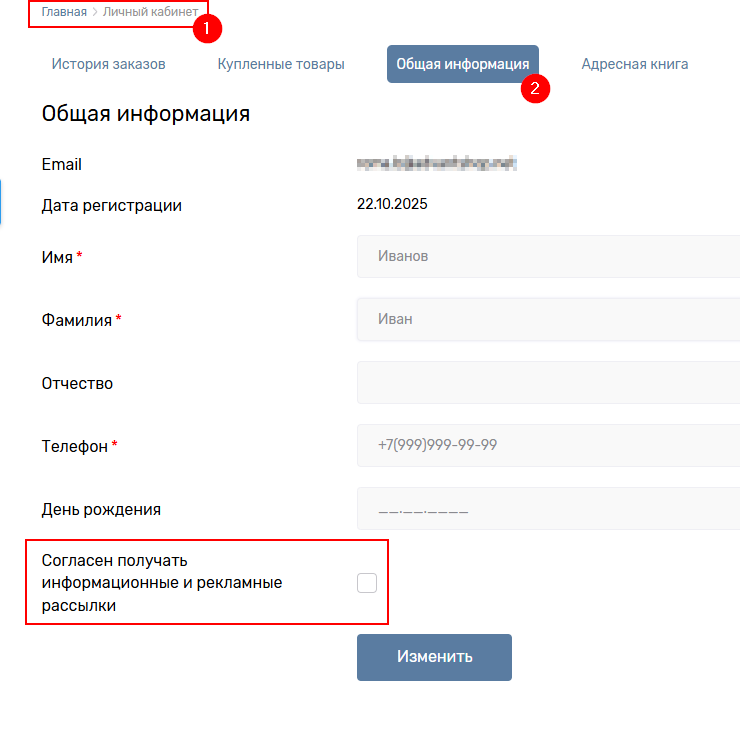The height and width of the screenshot is (740, 740).
Task: Select the Общая информация tab
Action: click(462, 64)
